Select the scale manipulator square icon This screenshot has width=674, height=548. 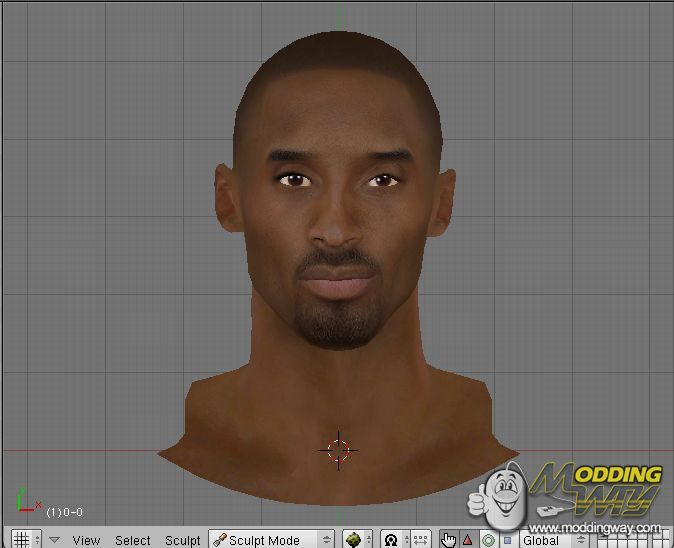507,540
